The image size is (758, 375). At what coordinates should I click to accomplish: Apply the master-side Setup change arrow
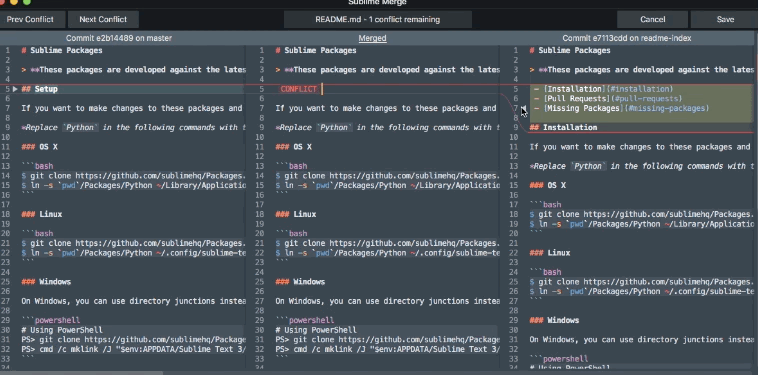pos(15,89)
